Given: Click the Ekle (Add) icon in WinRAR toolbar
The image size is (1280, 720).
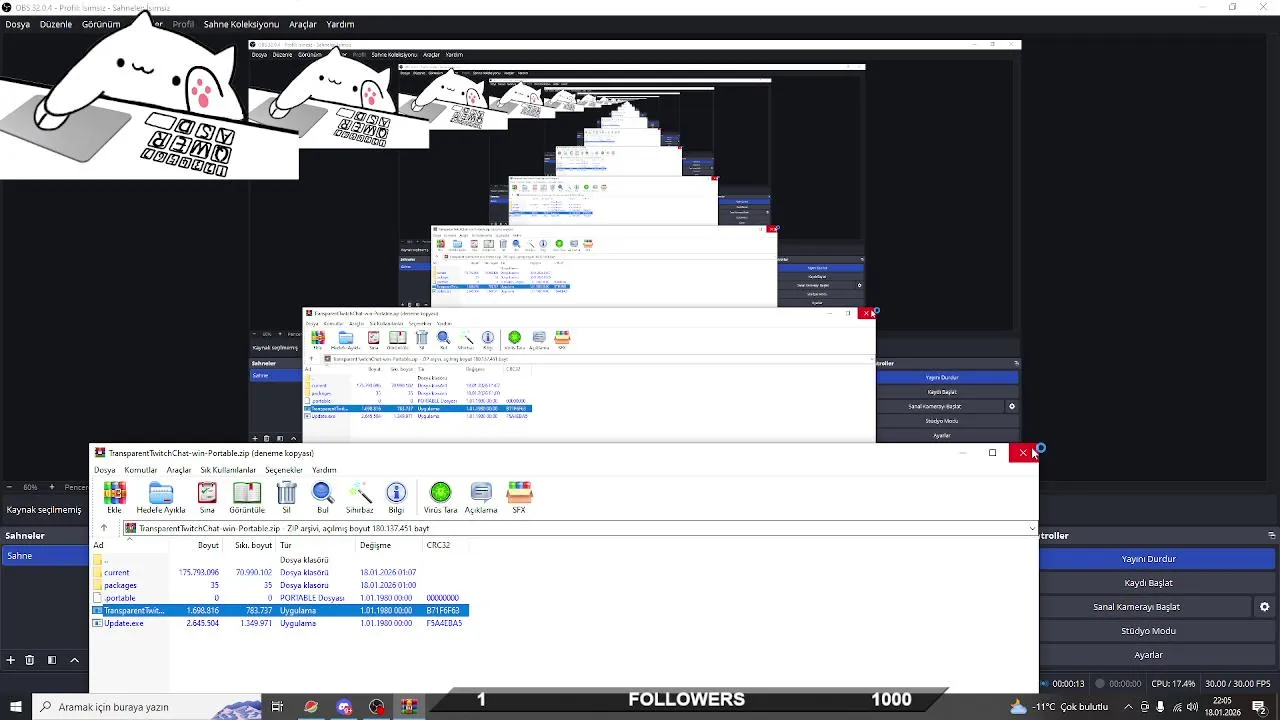Looking at the screenshot, I should pos(115,497).
